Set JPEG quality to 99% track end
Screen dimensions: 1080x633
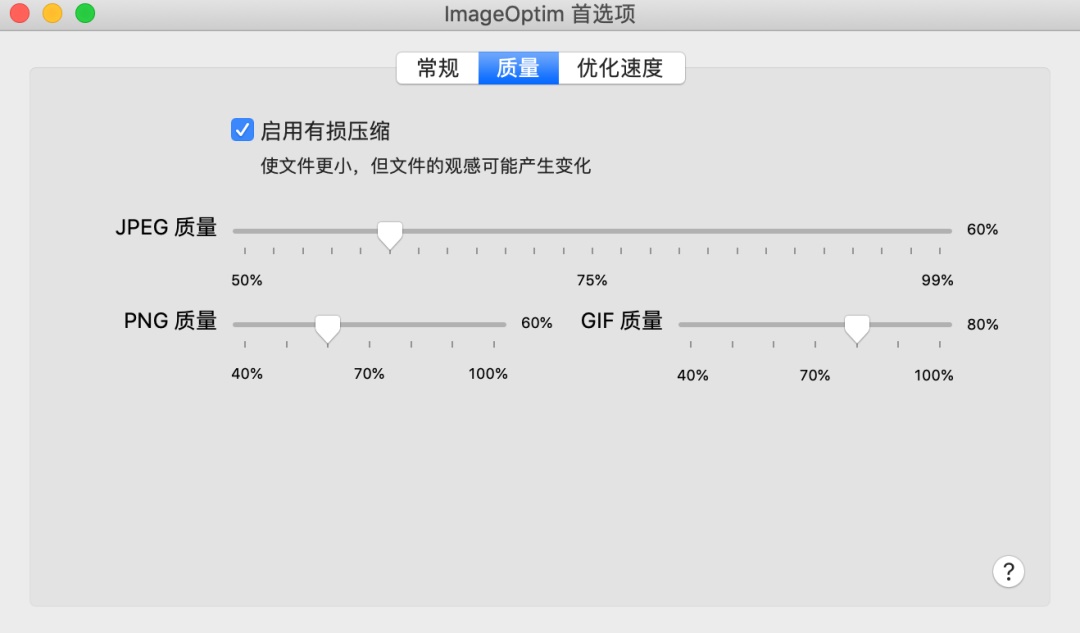(x=940, y=231)
